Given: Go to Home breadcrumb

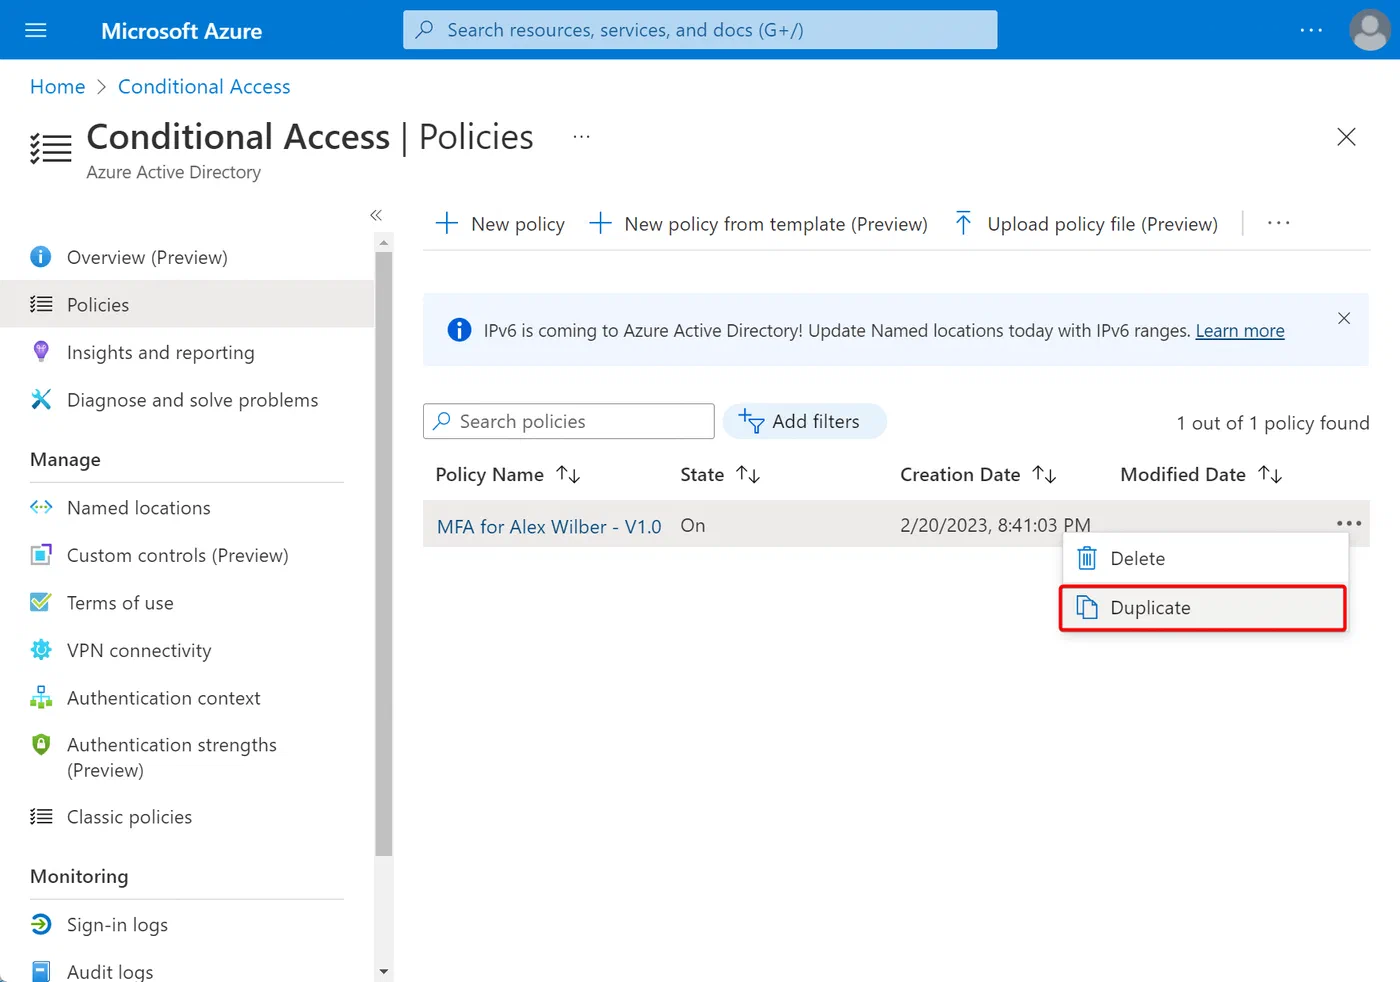Looking at the screenshot, I should point(58,87).
